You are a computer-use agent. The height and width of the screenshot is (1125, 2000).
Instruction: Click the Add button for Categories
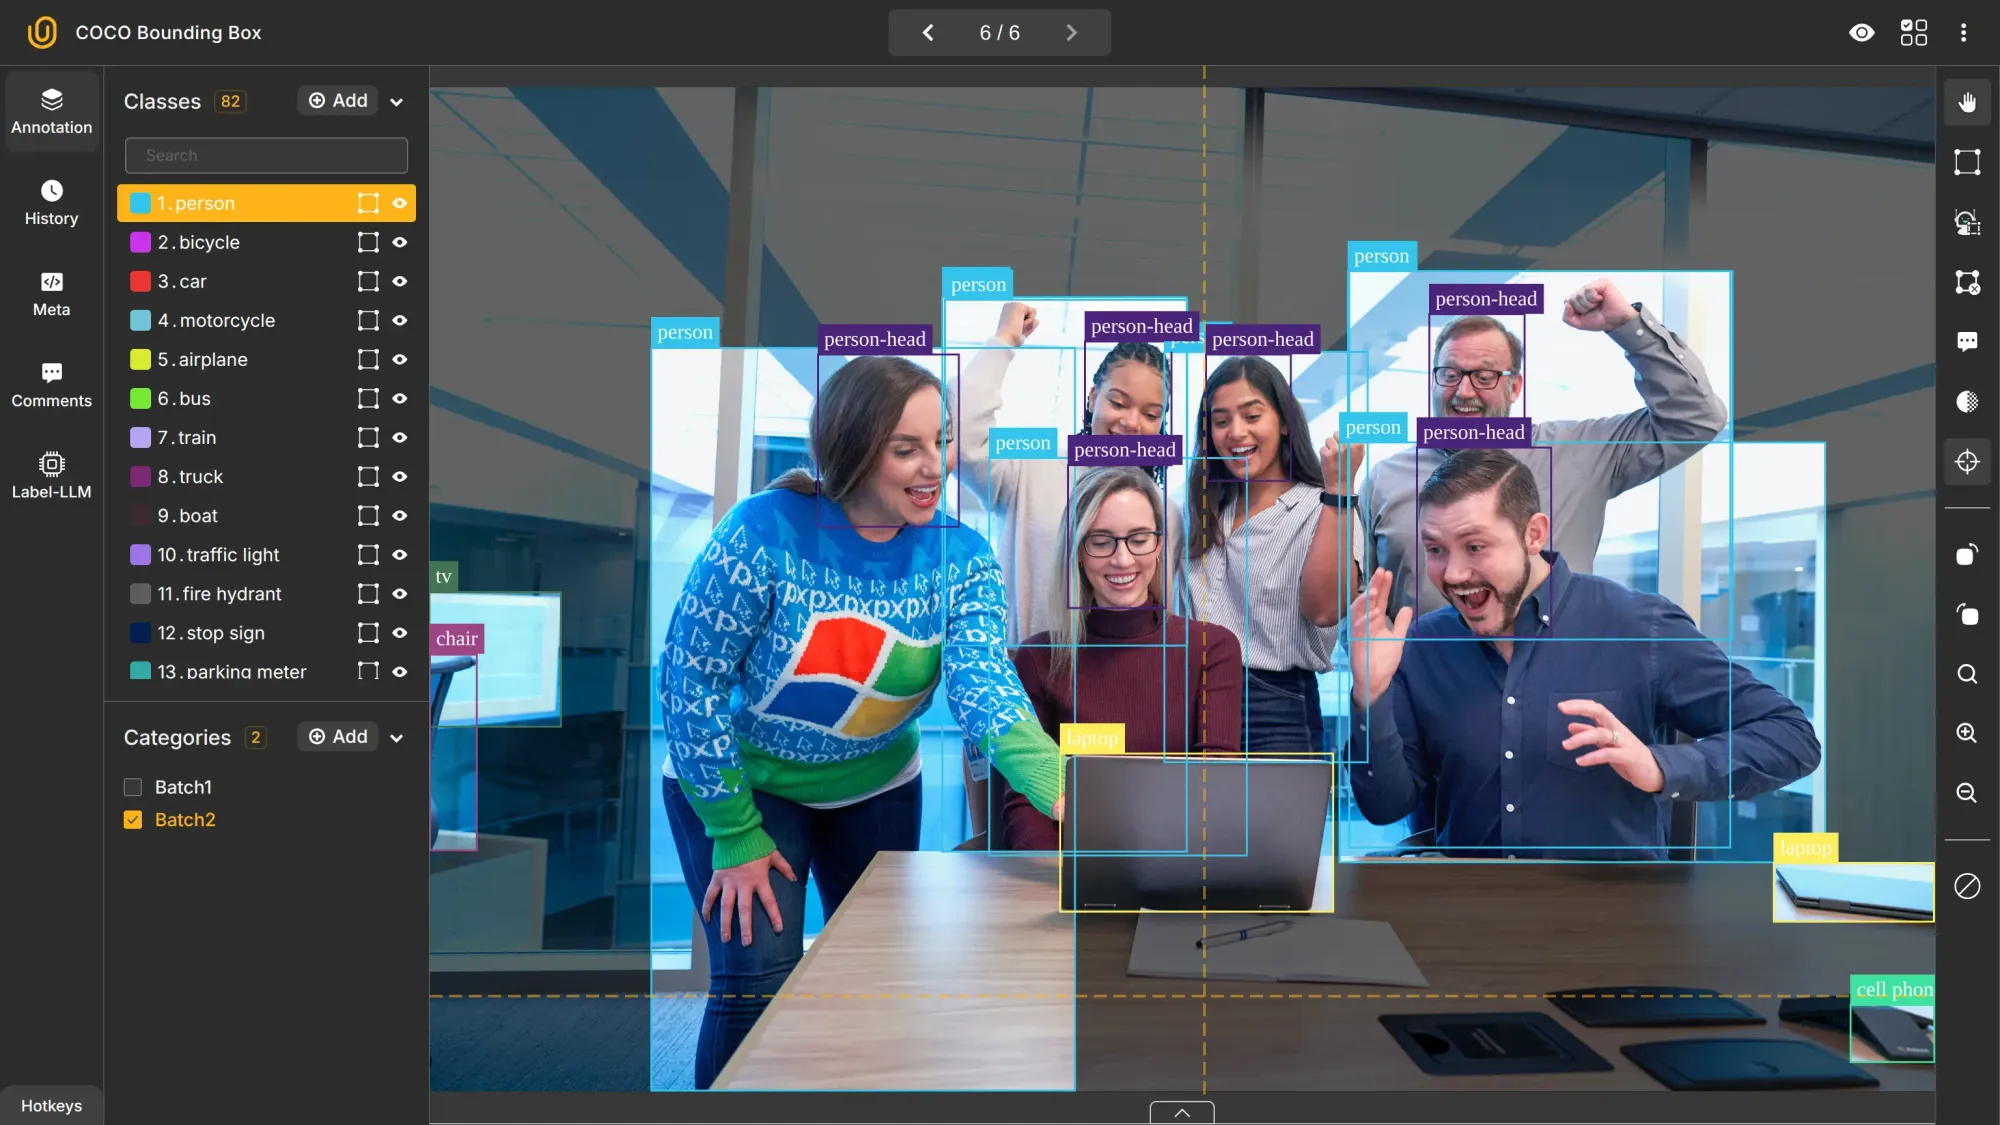pos(337,738)
